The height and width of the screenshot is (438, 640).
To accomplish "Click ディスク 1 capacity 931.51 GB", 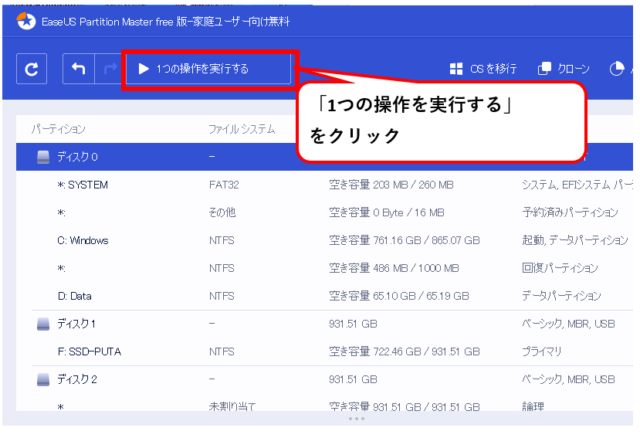I will pos(353,324).
